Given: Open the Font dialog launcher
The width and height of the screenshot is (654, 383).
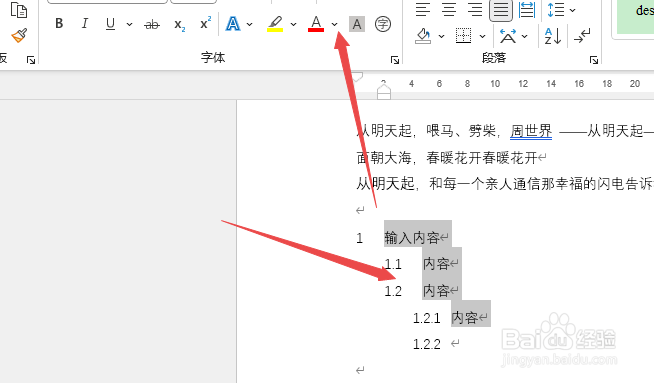Looking at the screenshot, I should point(395,60).
